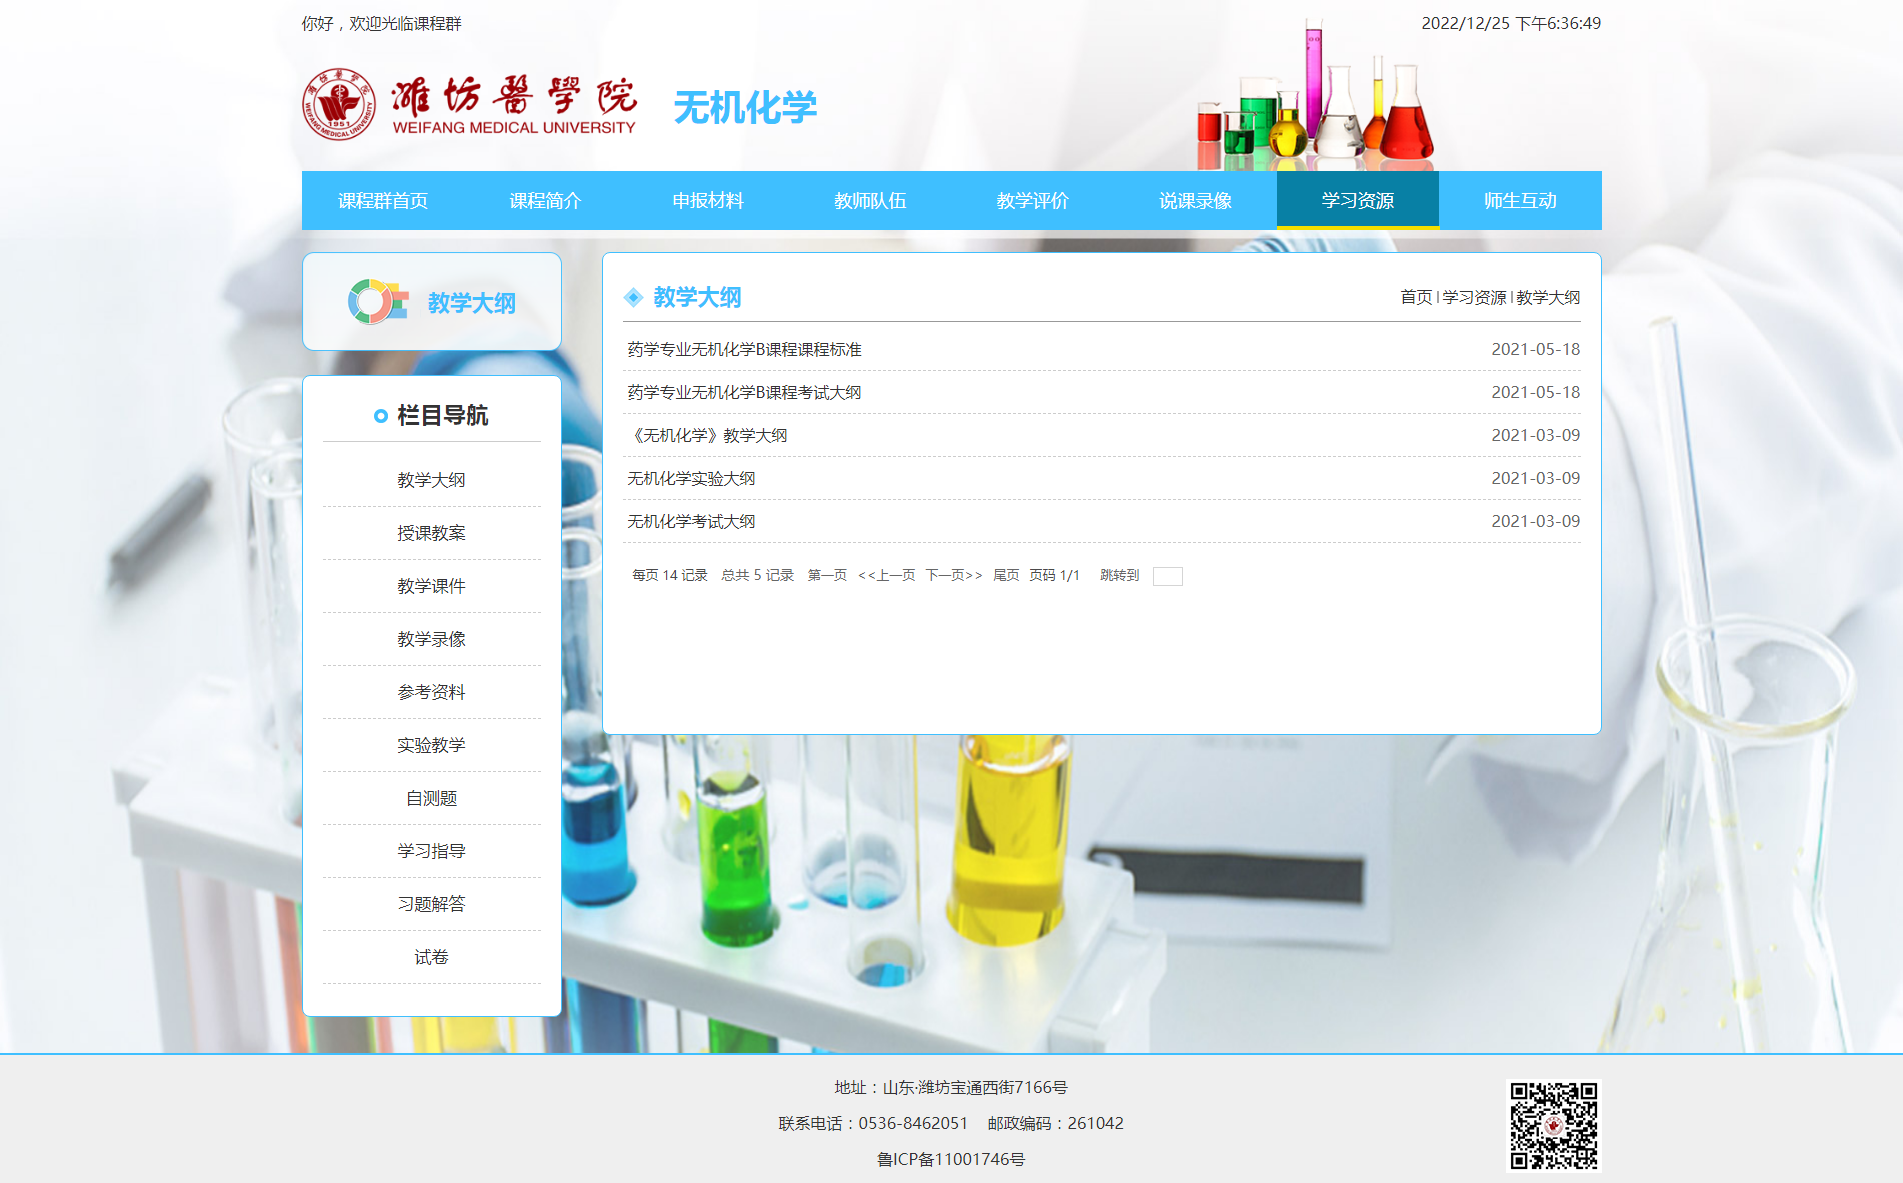Go to next page with 下一页>>

tap(953, 575)
